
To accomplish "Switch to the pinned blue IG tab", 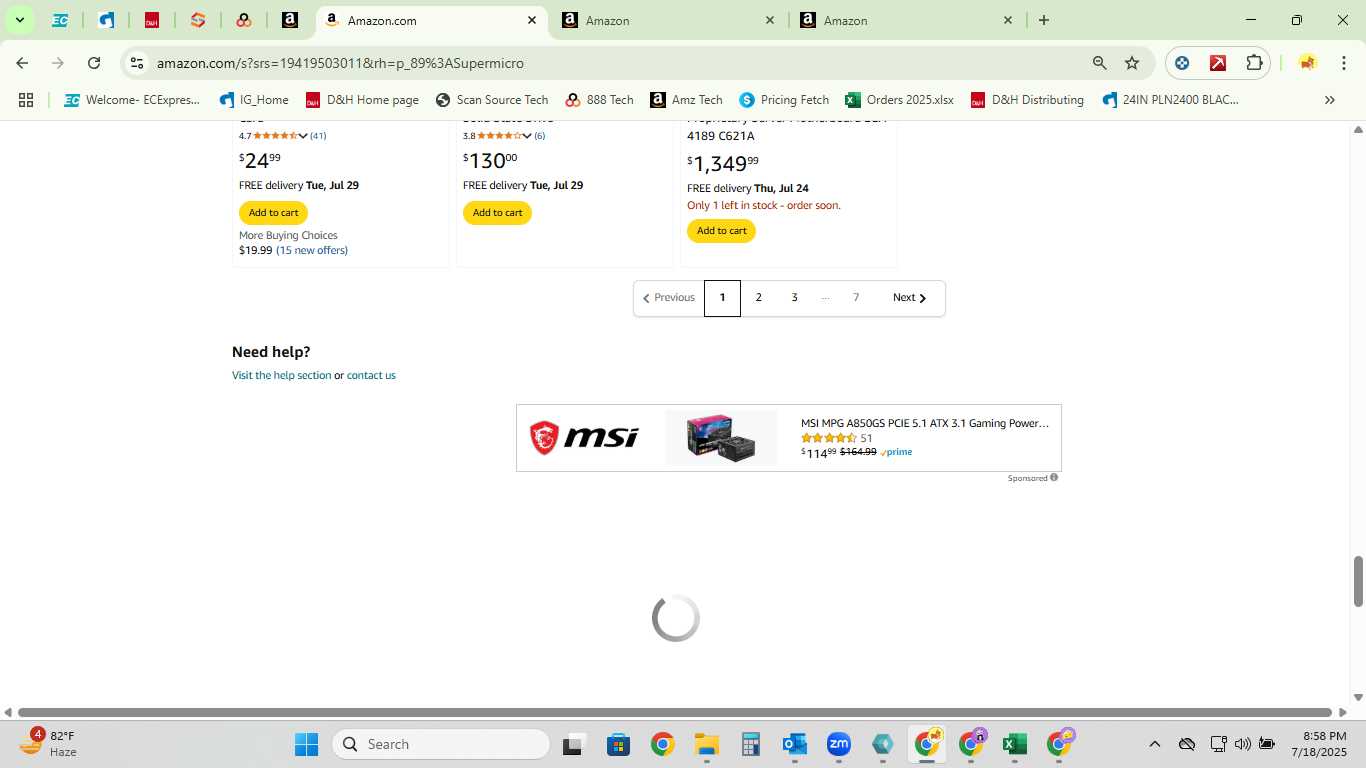I will tap(106, 20).
